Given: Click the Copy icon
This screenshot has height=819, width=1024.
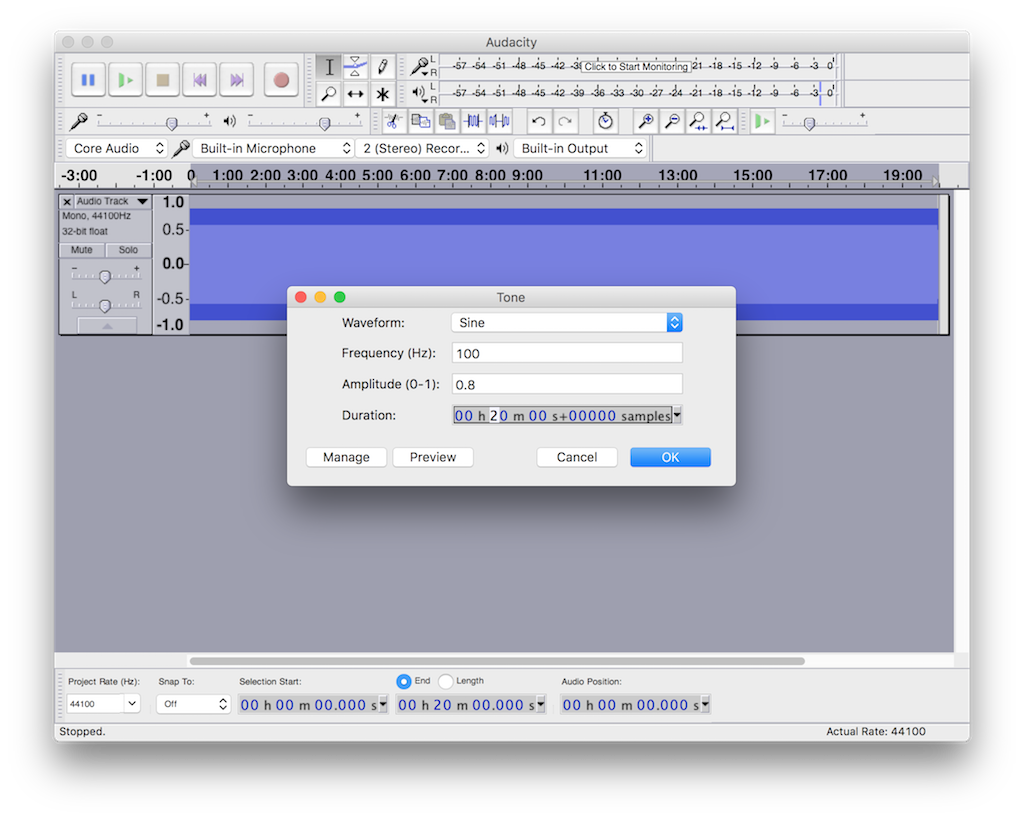Looking at the screenshot, I should tap(421, 121).
